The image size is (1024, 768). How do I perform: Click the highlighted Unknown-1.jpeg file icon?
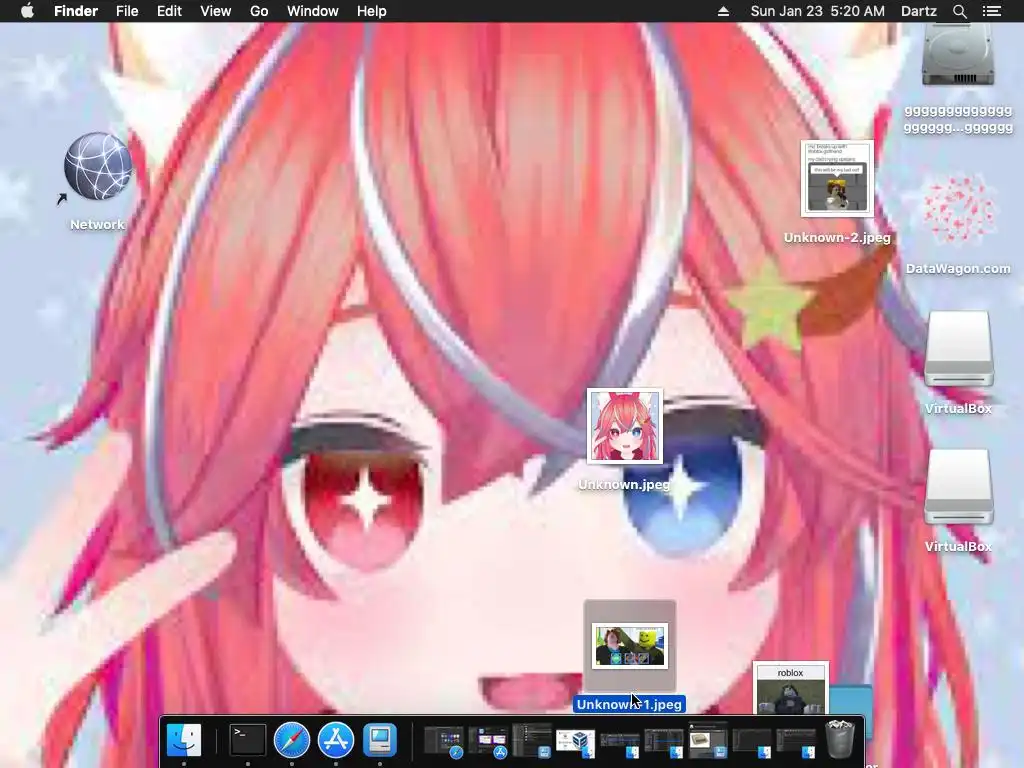[630, 646]
